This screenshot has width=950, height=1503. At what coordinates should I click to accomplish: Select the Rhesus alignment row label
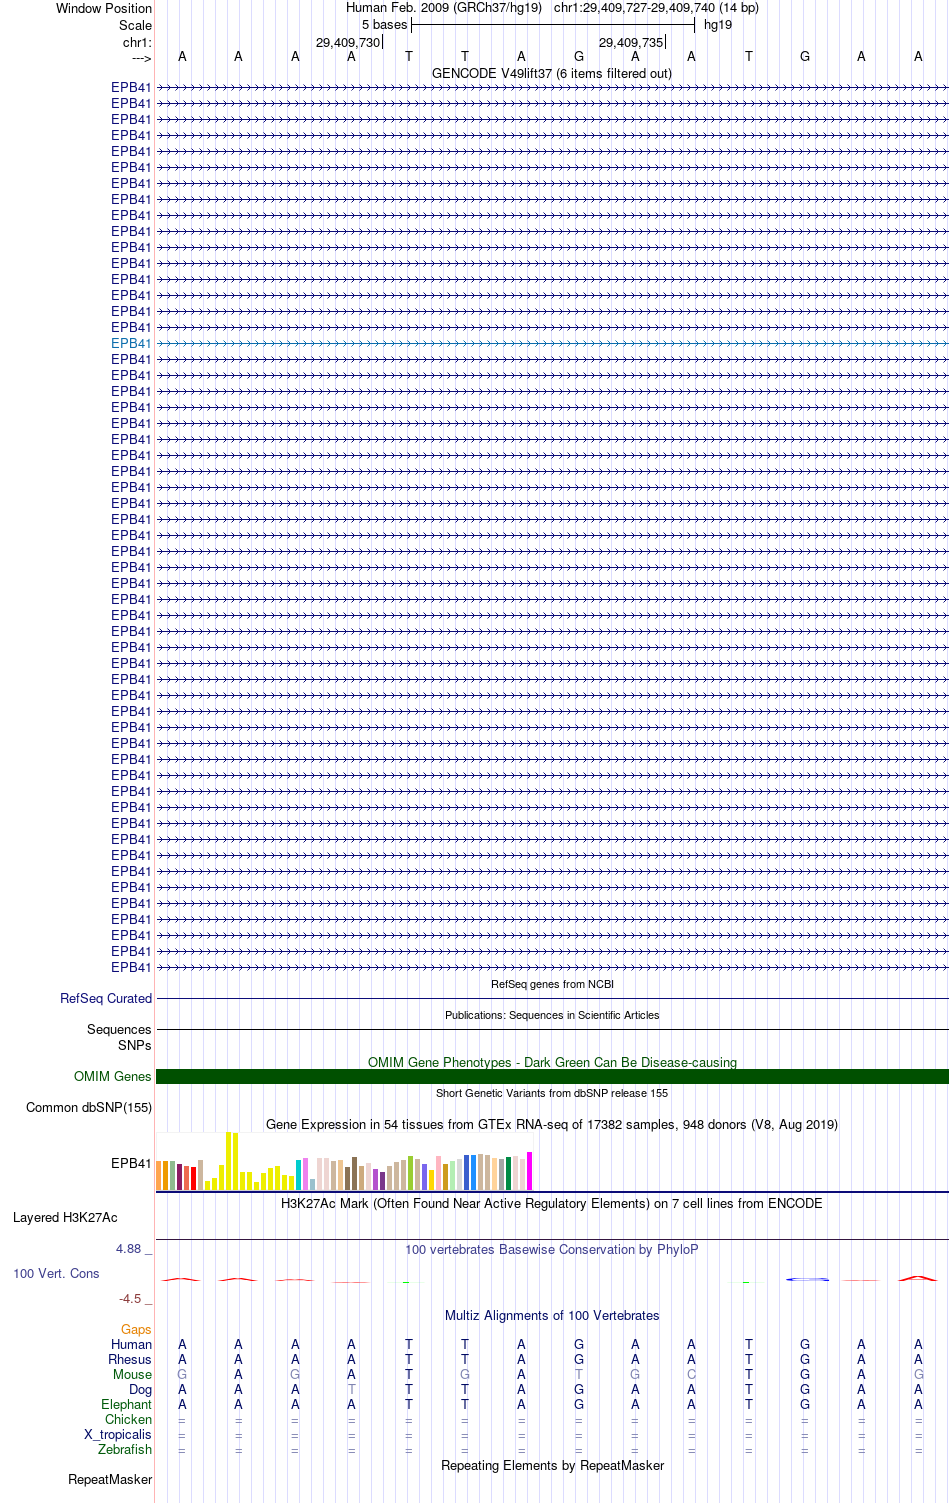coord(130,1359)
